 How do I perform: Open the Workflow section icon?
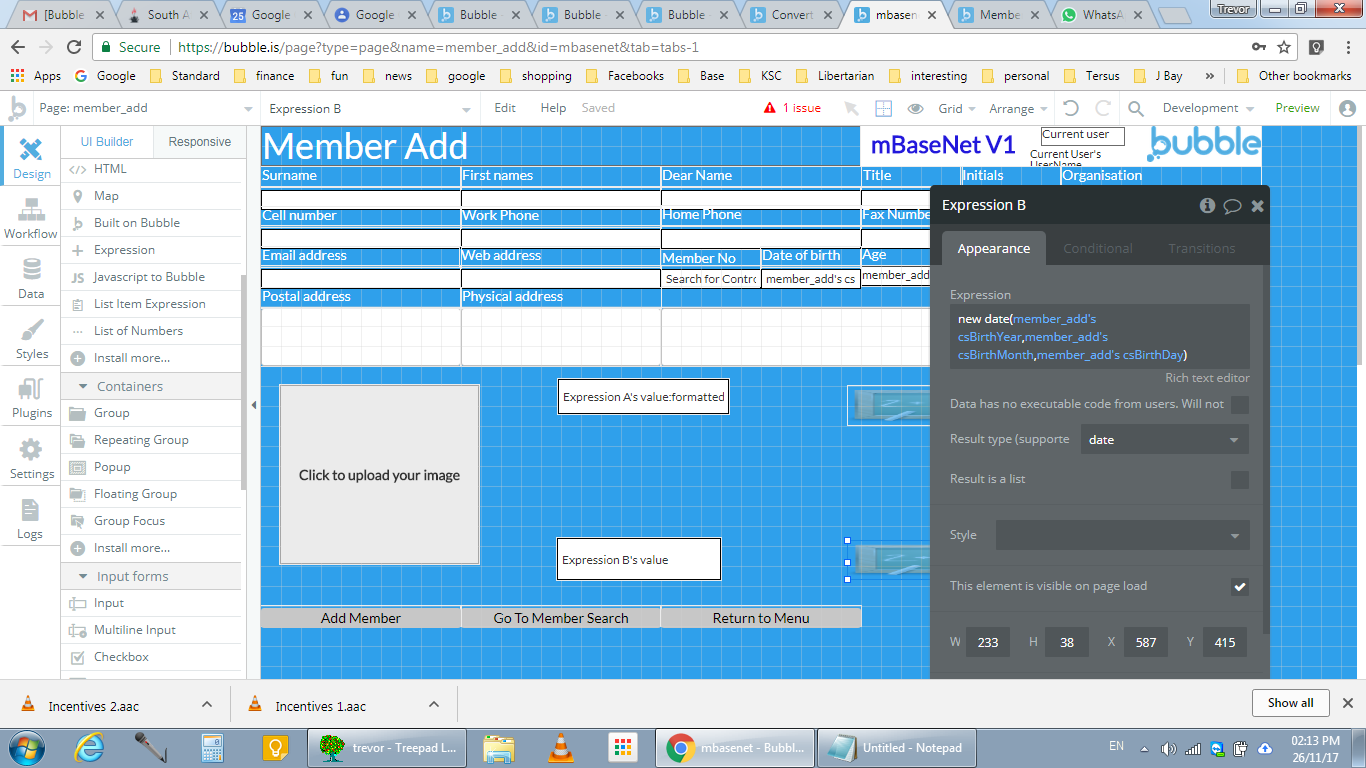pyautogui.click(x=31, y=218)
